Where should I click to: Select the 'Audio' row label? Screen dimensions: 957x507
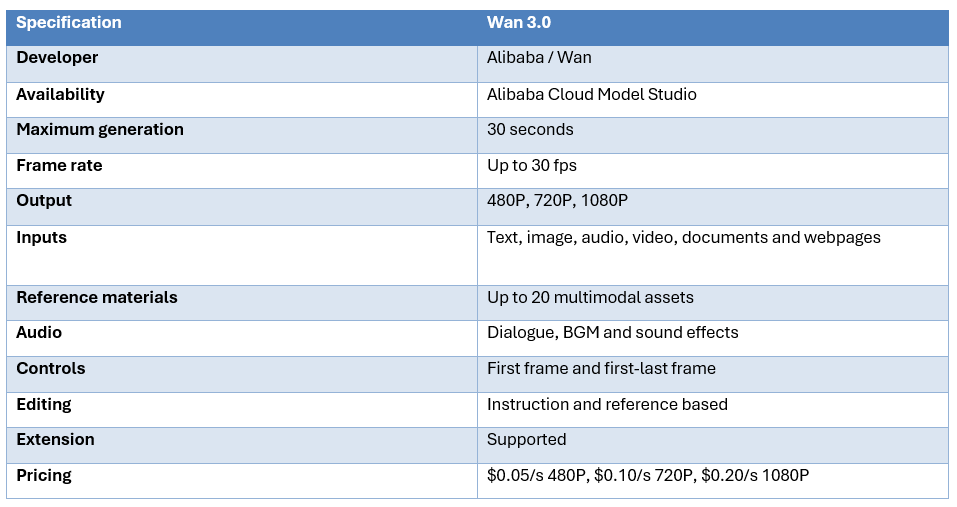pos(39,333)
